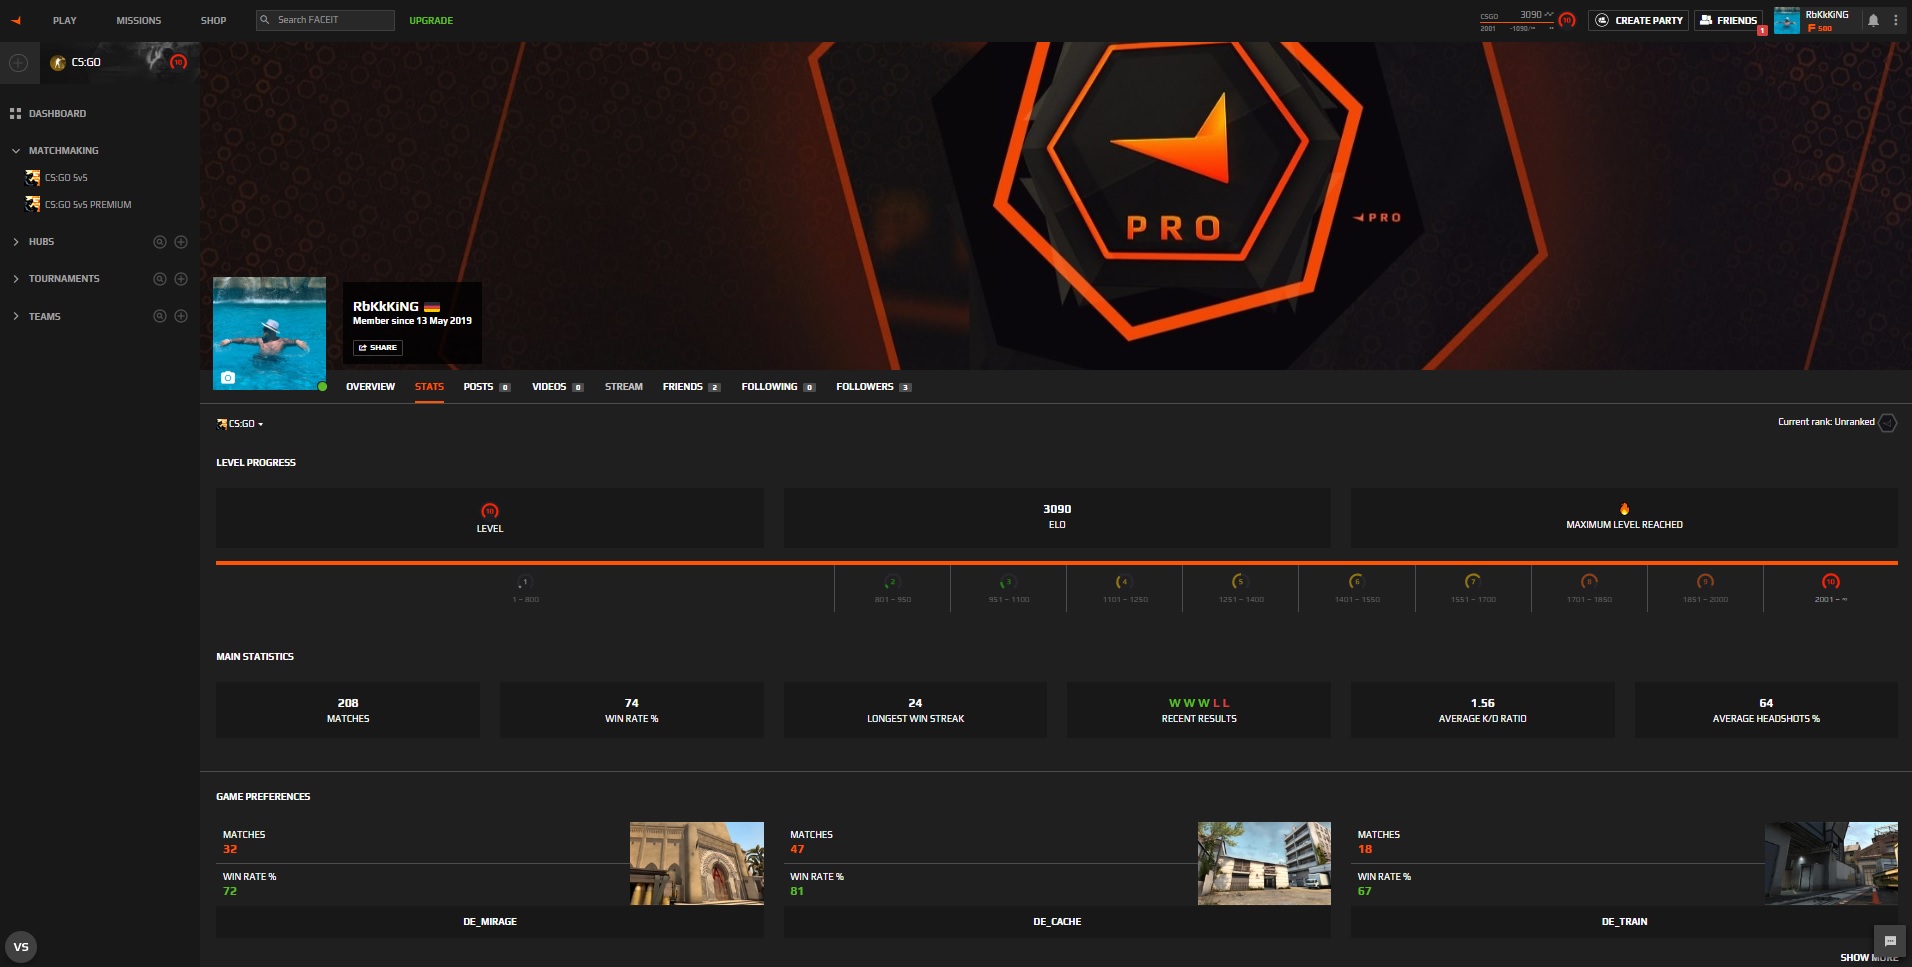Click the CREATE PARTY button
The height and width of the screenshot is (967, 1912).
point(1638,20)
